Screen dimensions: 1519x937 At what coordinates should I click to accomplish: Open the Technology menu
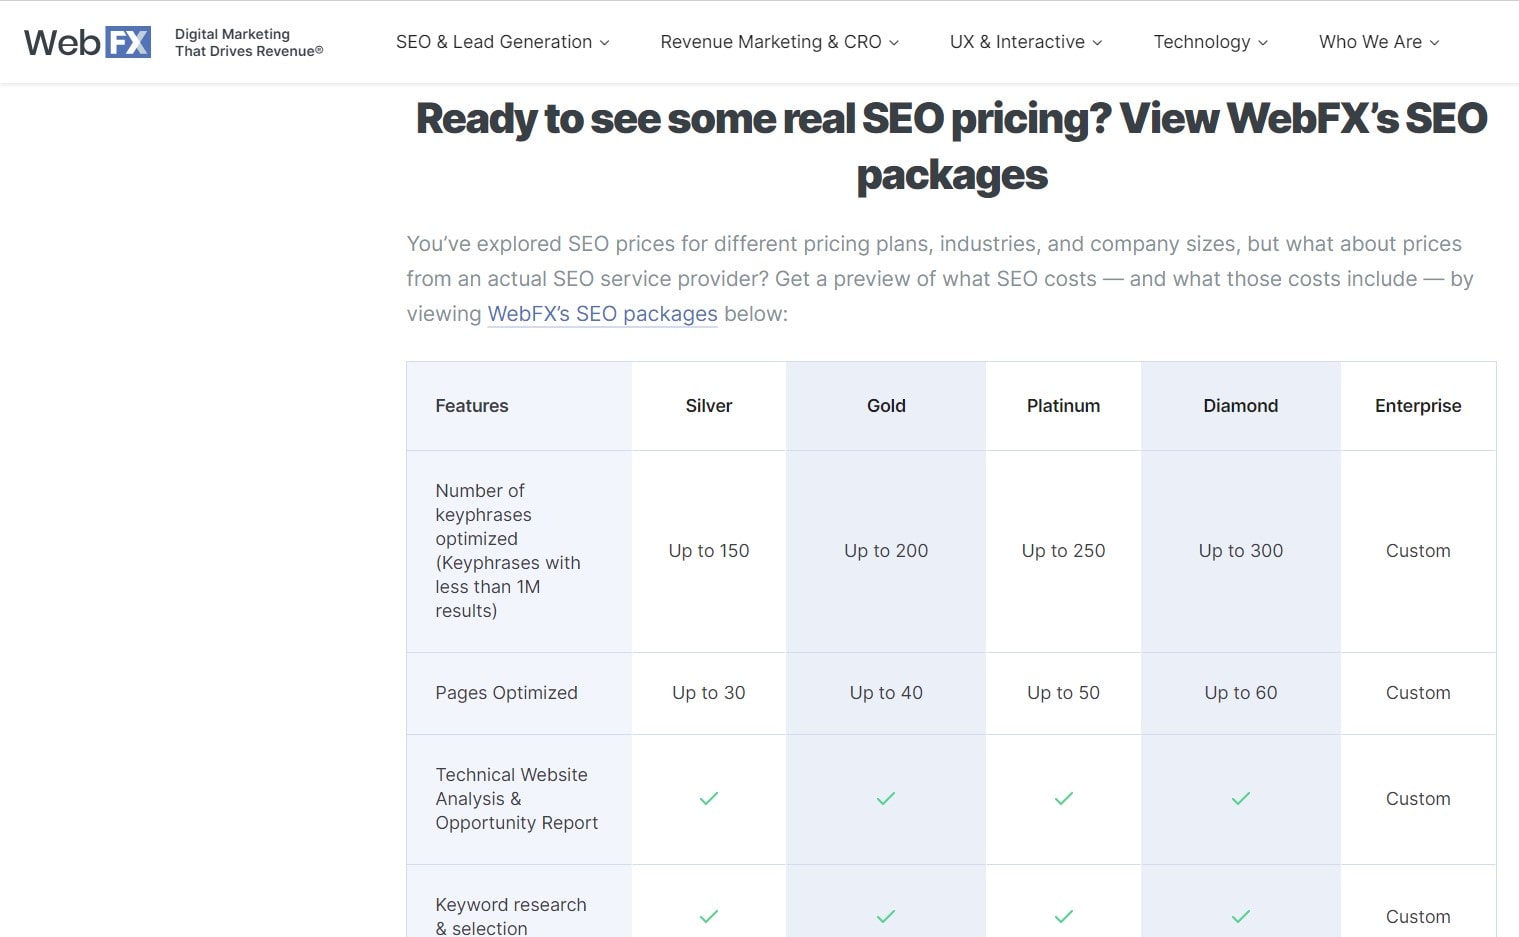[x=1210, y=42]
